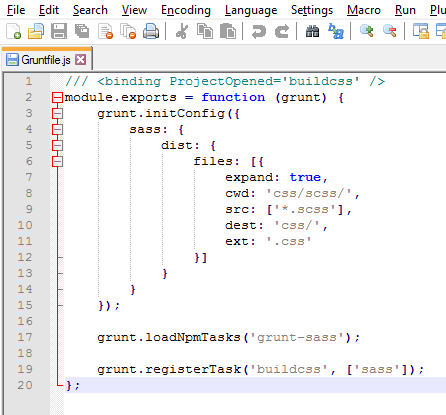446x415 pixels.
Task: Create a new file with New icon
Action: (x=14, y=31)
